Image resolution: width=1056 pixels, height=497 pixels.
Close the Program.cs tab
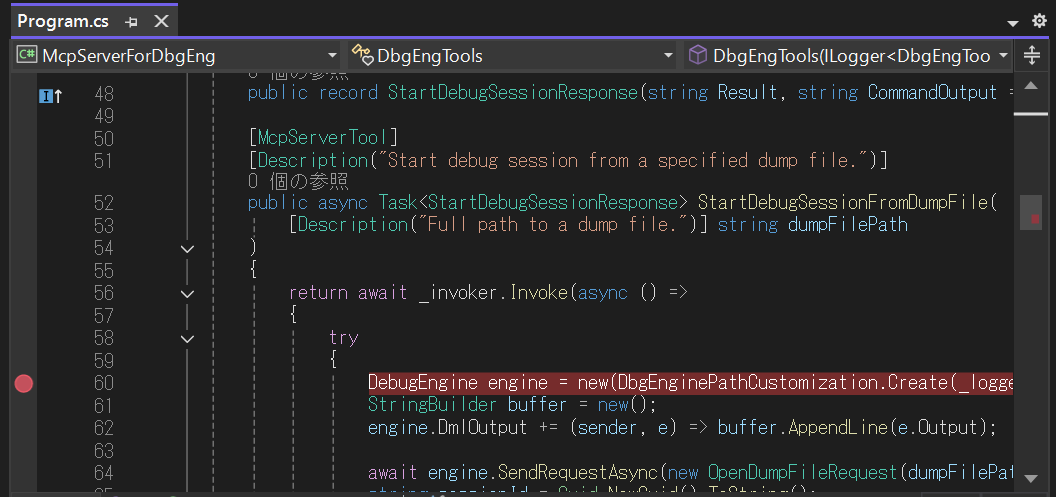(x=162, y=21)
